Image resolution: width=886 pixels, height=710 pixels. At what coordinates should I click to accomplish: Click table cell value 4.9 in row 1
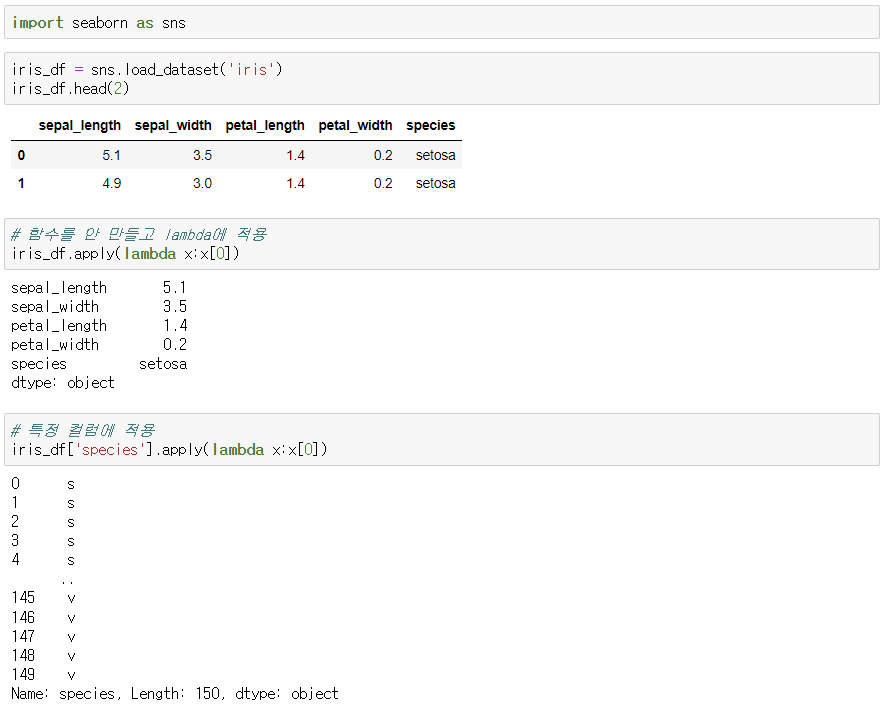pos(111,184)
